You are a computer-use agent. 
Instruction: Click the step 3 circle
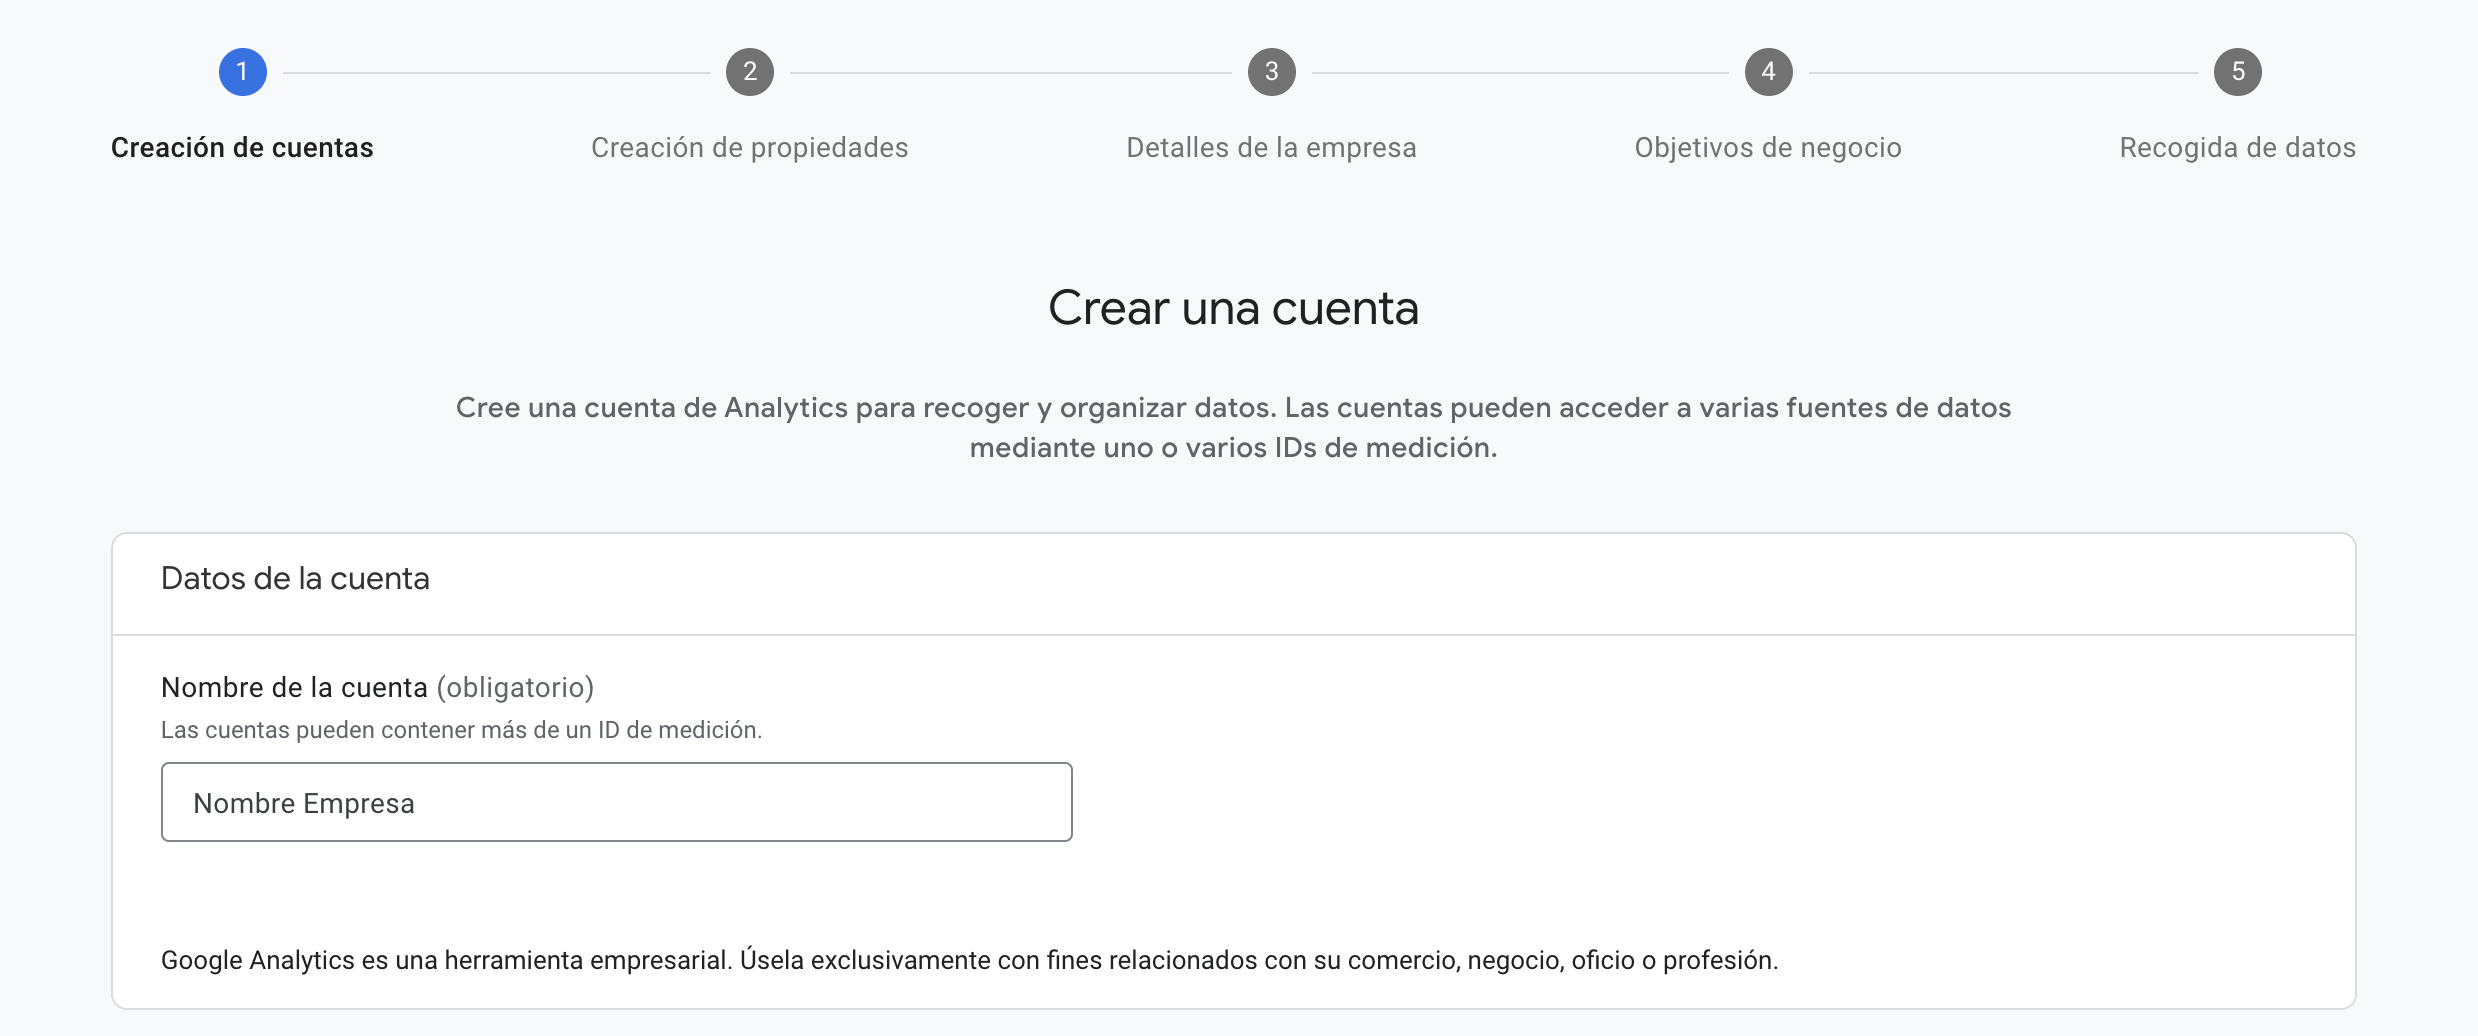click(x=1270, y=71)
